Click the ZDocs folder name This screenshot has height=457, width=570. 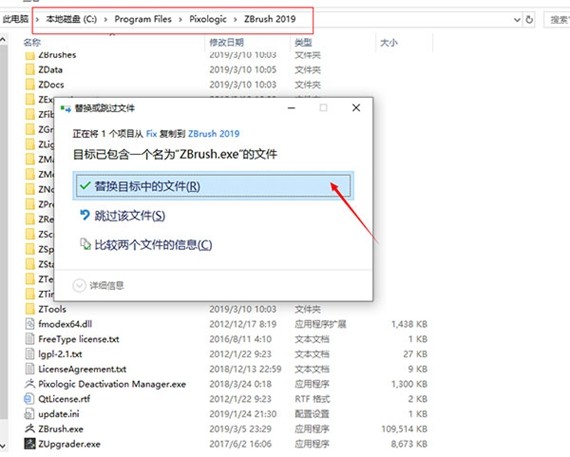click(51, 85)
